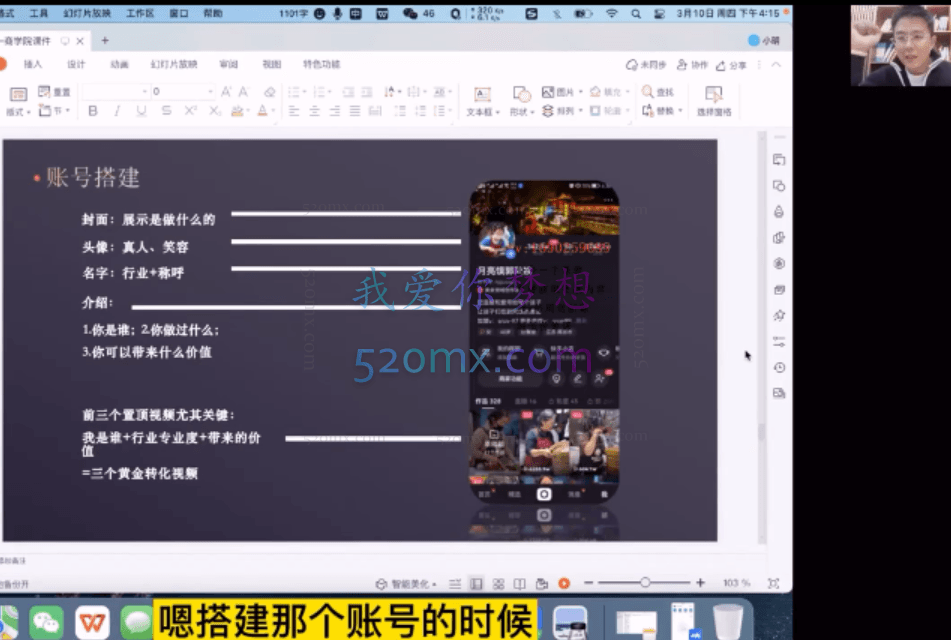Toggle italic formatting

pyautogui.click(x=117, y=111)
